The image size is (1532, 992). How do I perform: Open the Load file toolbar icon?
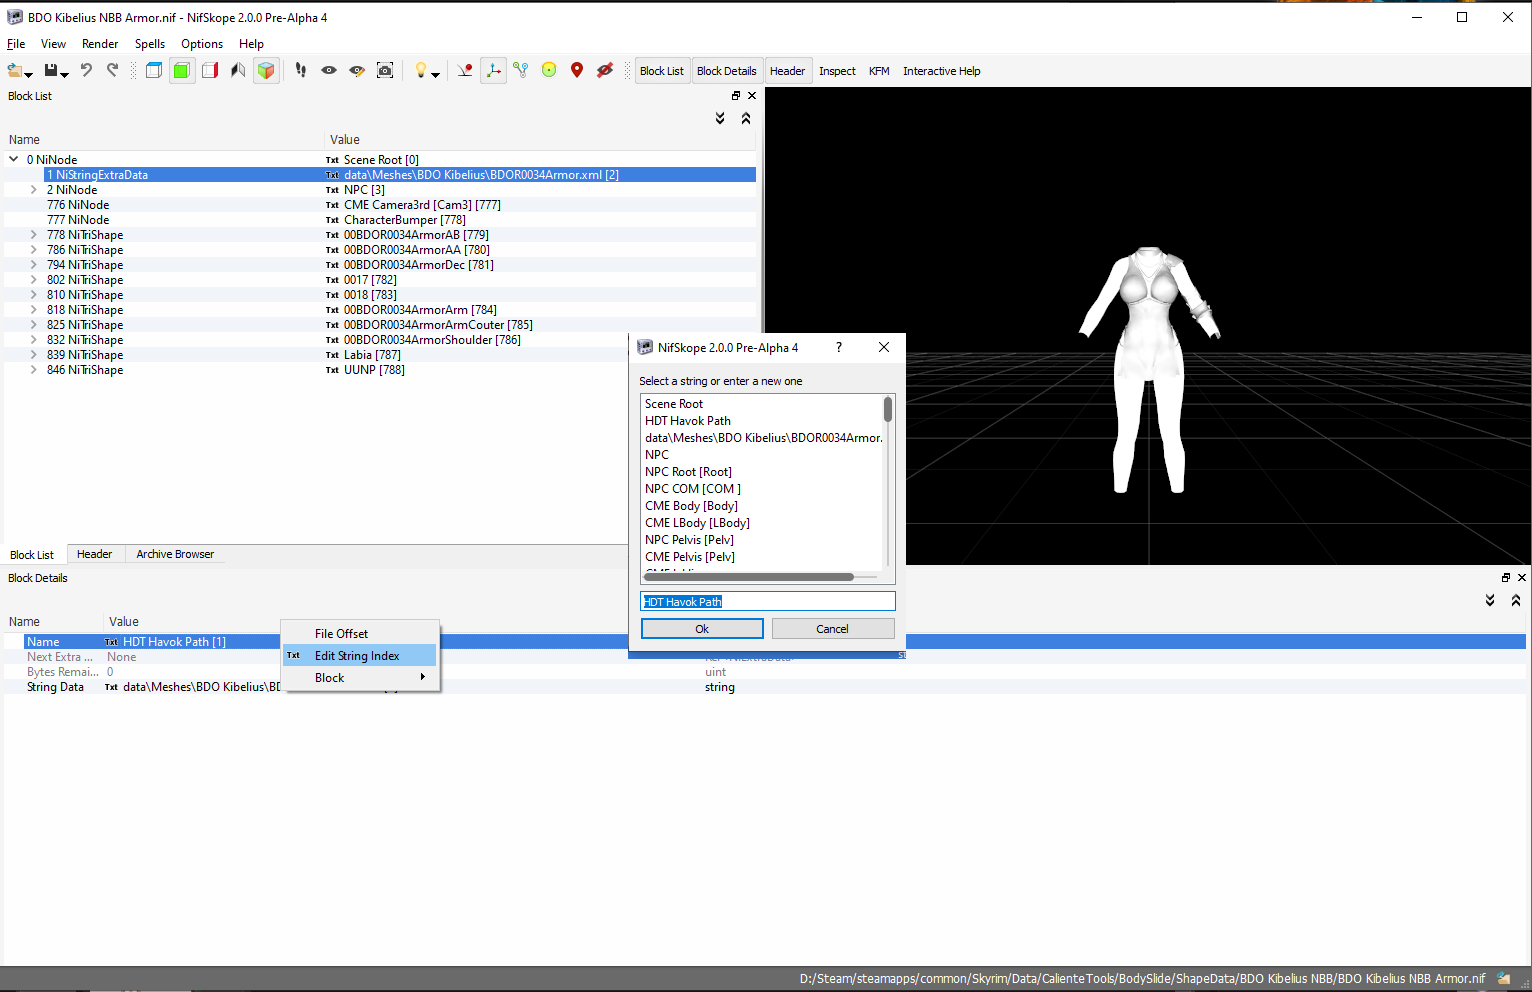tap(15, 70)
